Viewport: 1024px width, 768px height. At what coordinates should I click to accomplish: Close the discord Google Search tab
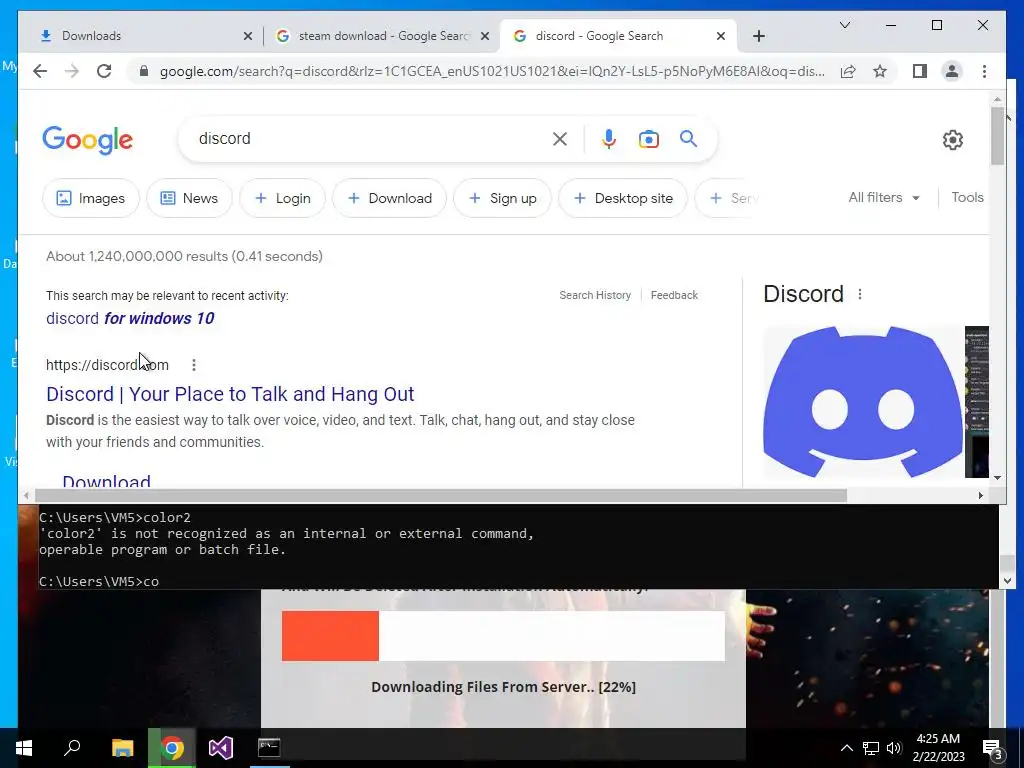click(x=720, y=36)
